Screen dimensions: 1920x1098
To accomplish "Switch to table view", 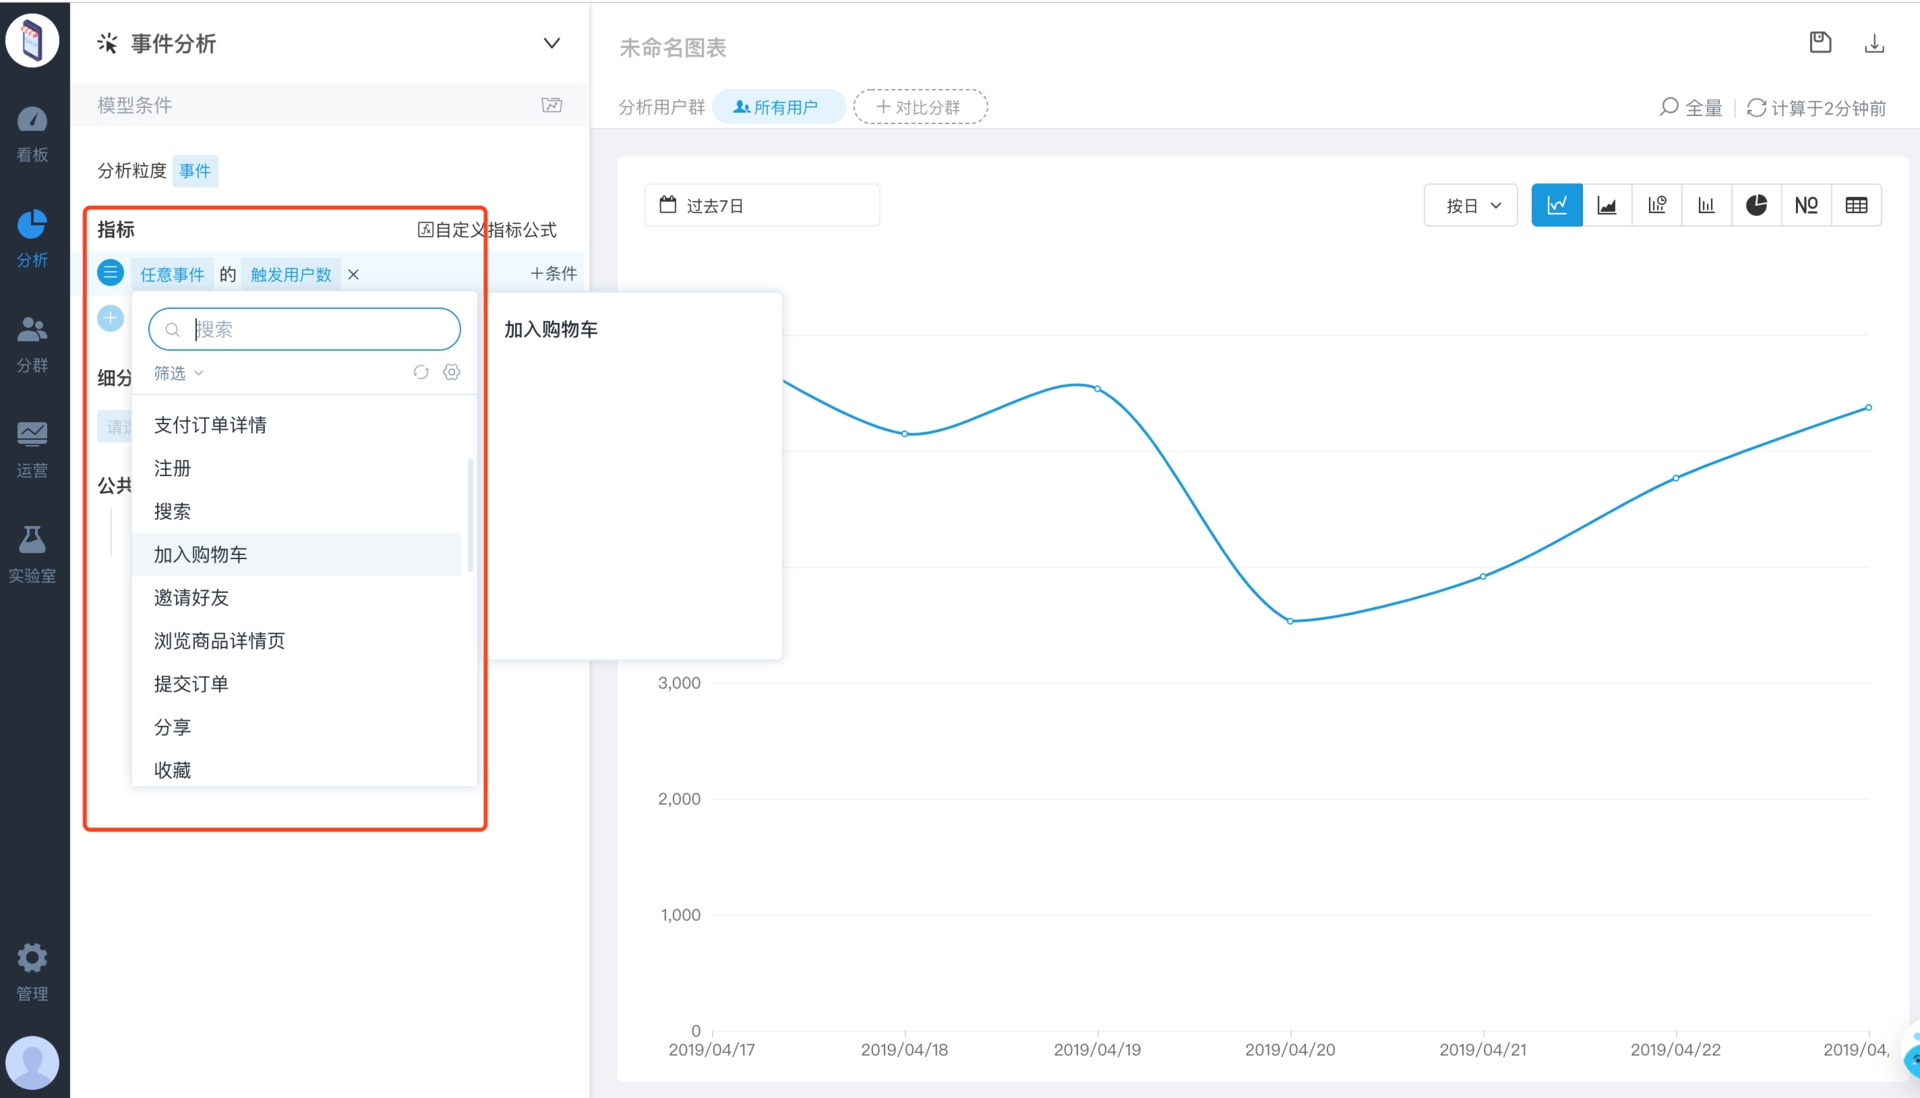I will 1856,204.
